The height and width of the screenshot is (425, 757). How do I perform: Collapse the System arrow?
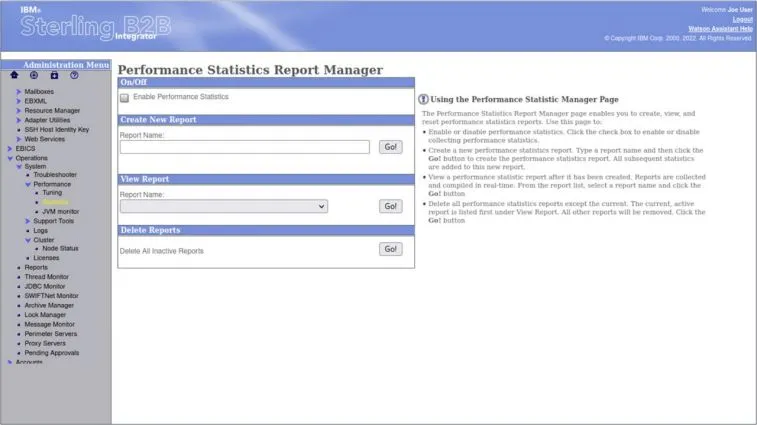19,167
